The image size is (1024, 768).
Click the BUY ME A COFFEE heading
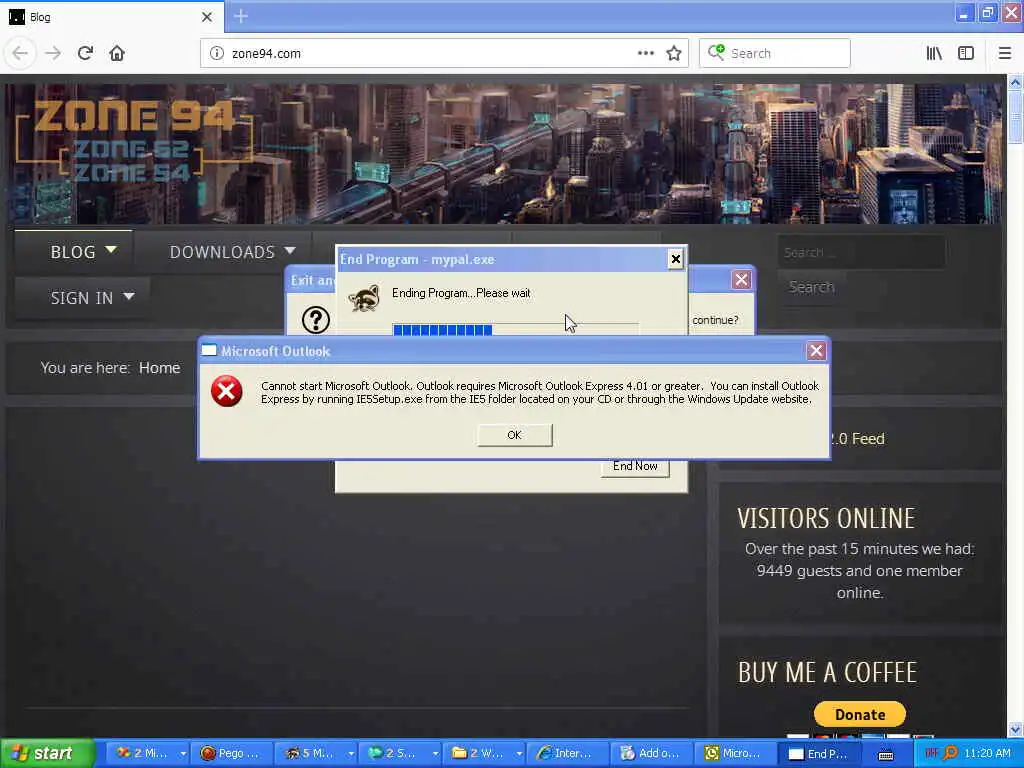pyautogui.click(x=827, y=672)
